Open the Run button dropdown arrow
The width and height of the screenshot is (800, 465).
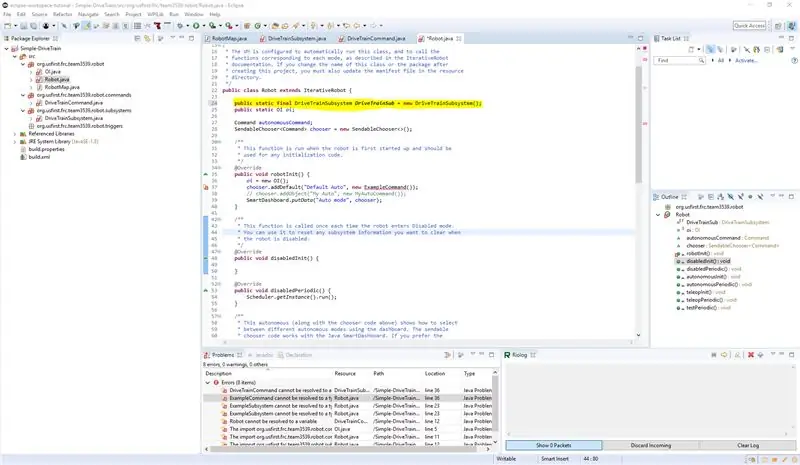(204, 26)
